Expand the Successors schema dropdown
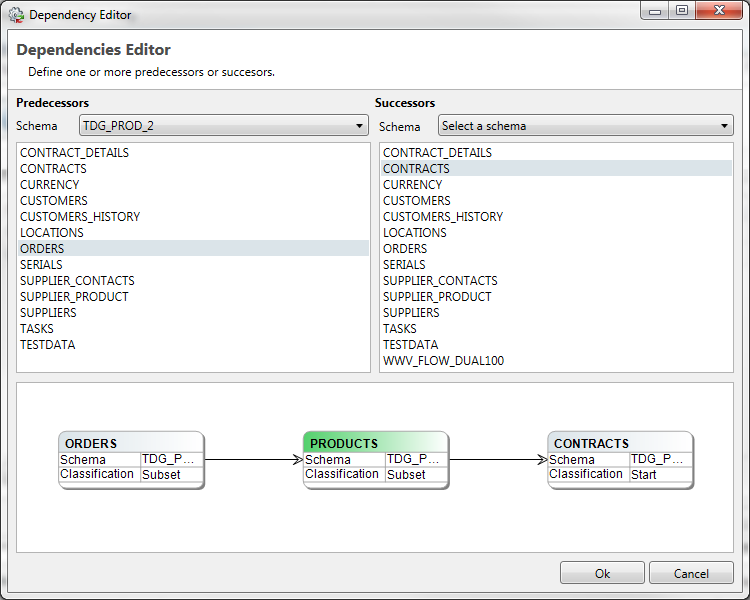 [x=585, y=126]
